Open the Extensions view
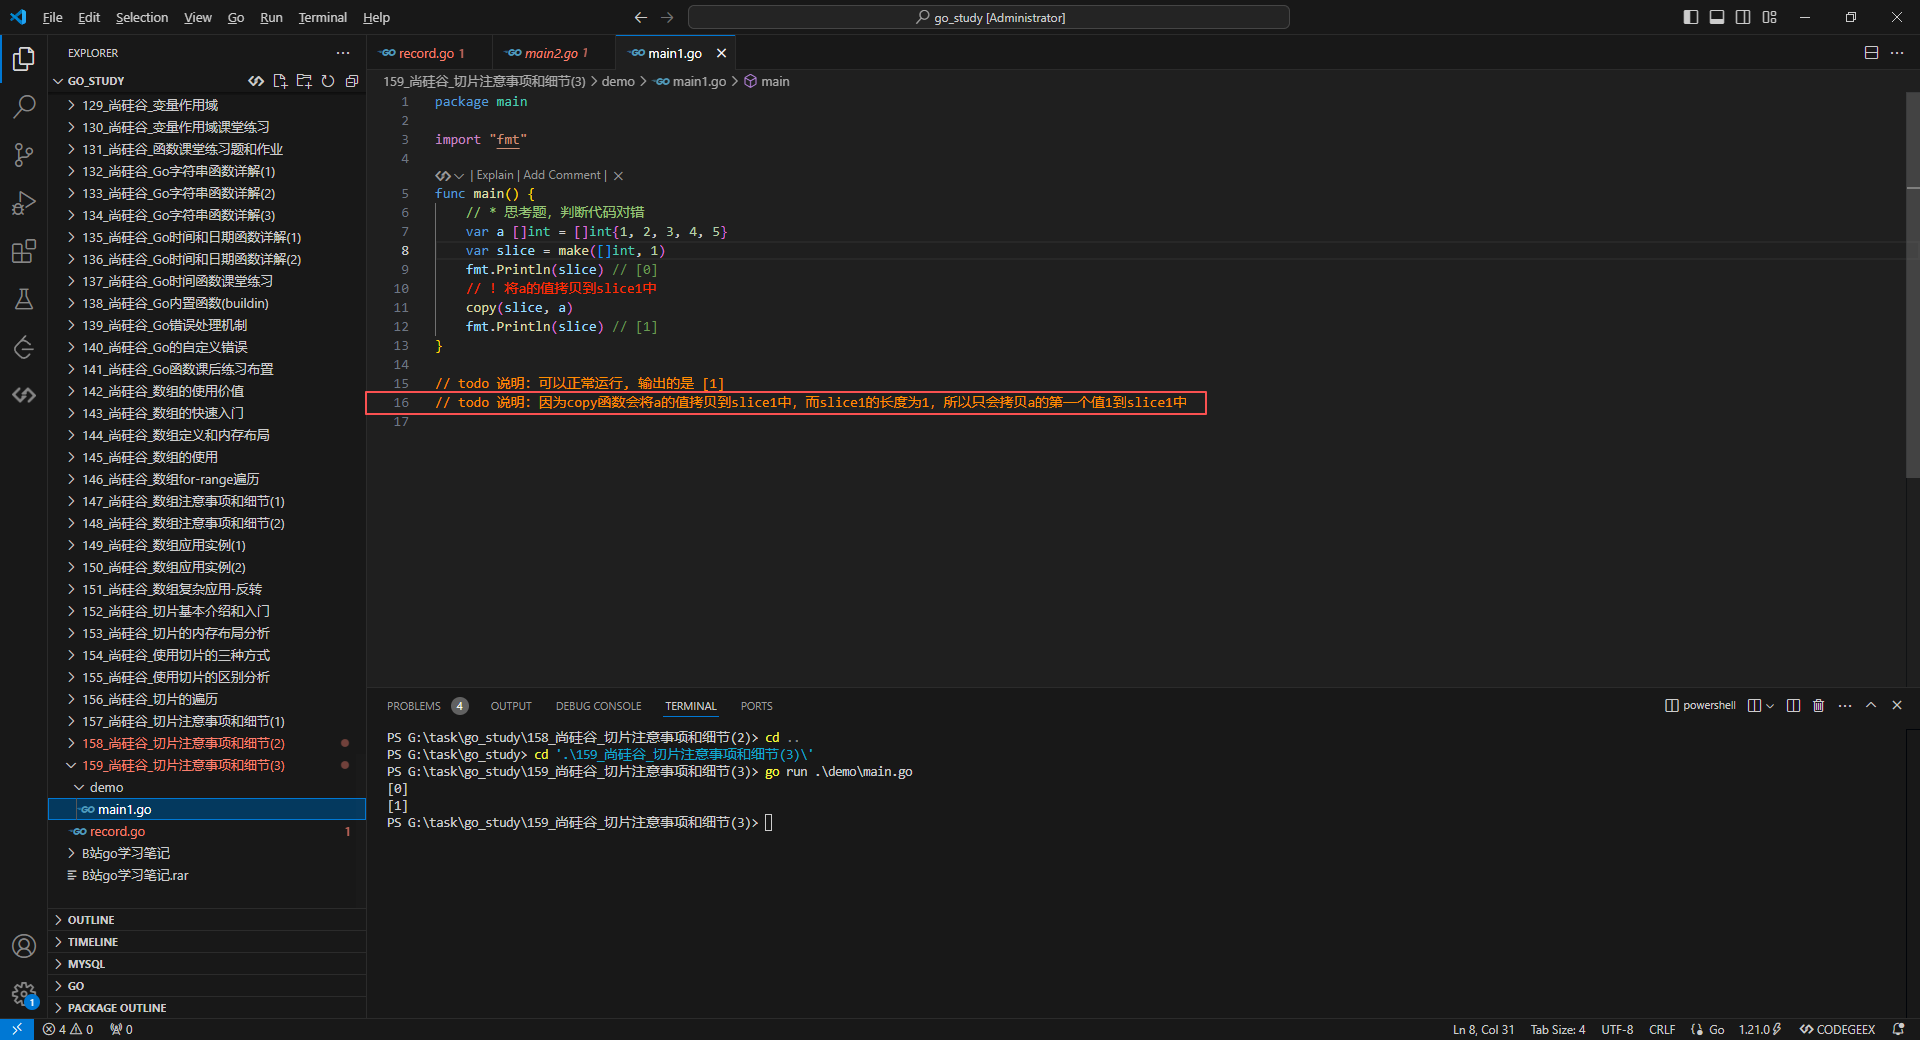Viewport: 1920px width, 1040px height. 24,251
